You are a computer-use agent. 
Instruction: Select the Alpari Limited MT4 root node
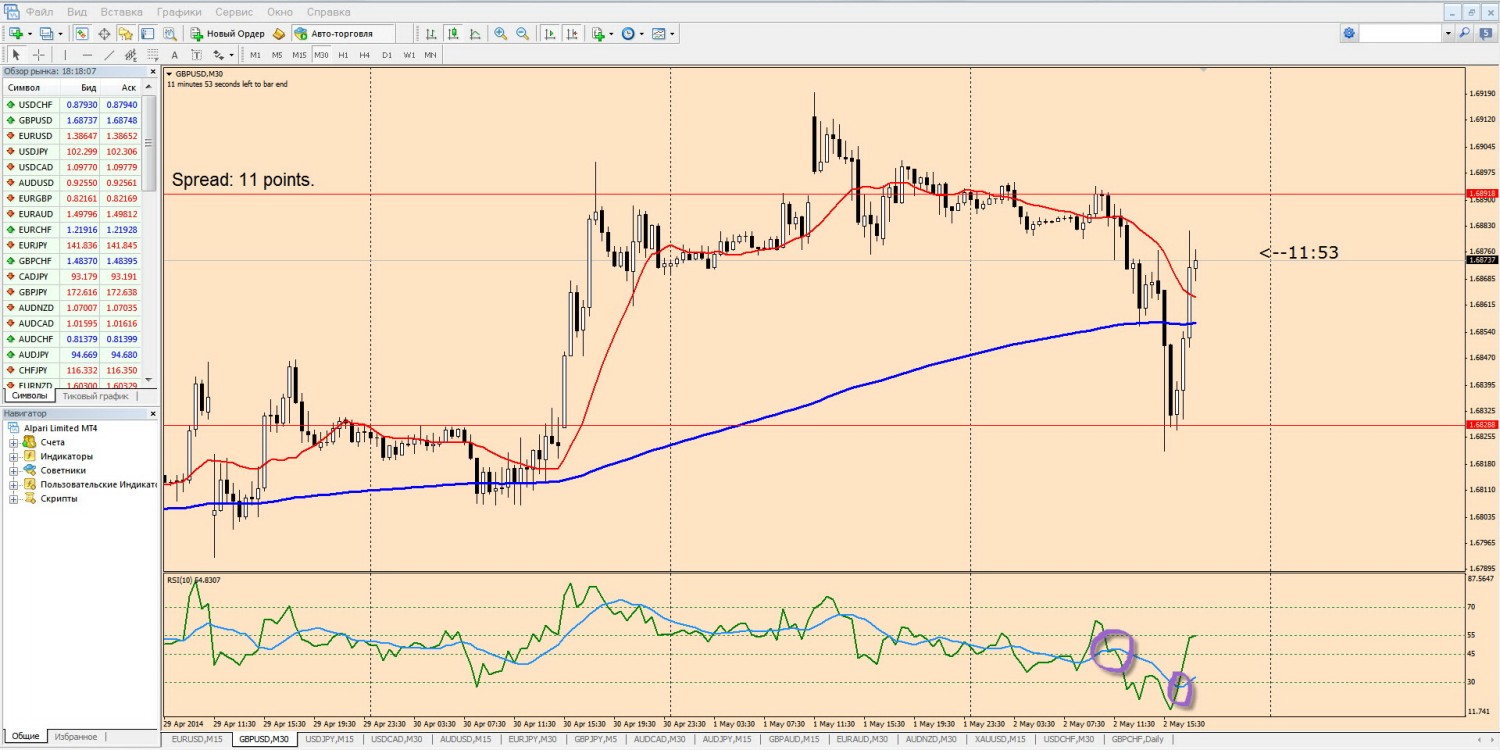pyautogui.click(x=60, y=428)
